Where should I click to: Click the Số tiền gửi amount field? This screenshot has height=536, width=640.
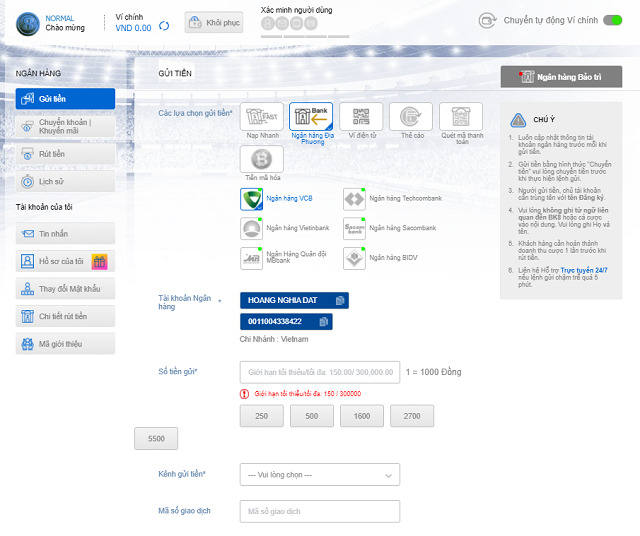point(320,372)
